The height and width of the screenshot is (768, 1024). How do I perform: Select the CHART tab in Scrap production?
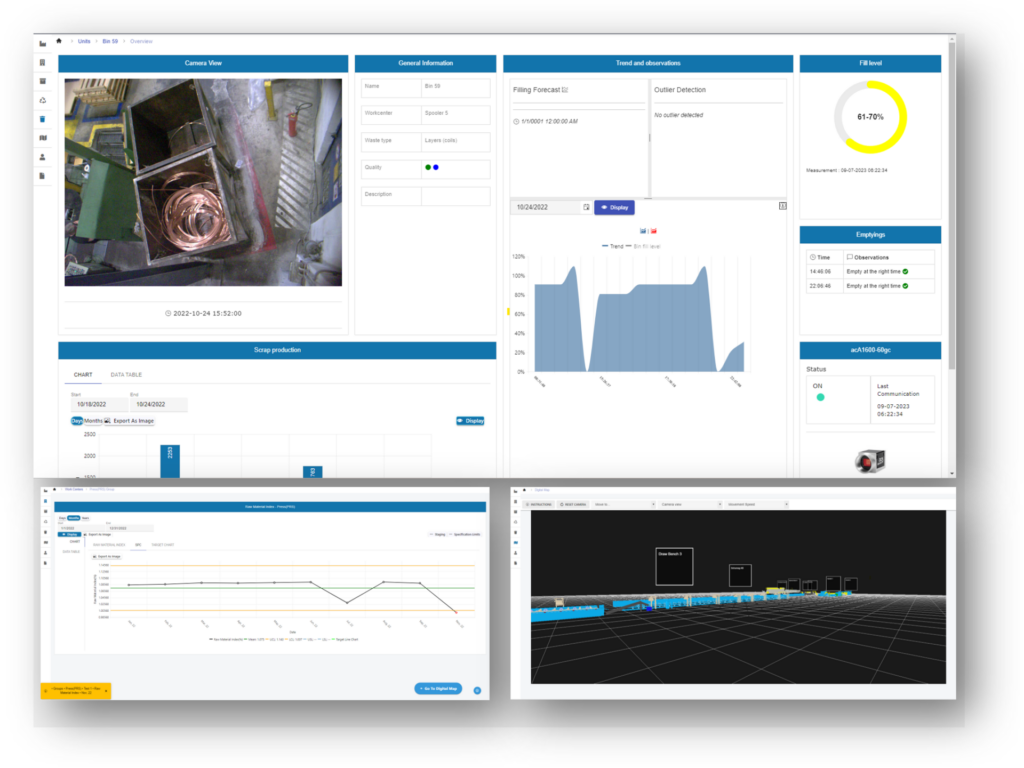point(83,372)
